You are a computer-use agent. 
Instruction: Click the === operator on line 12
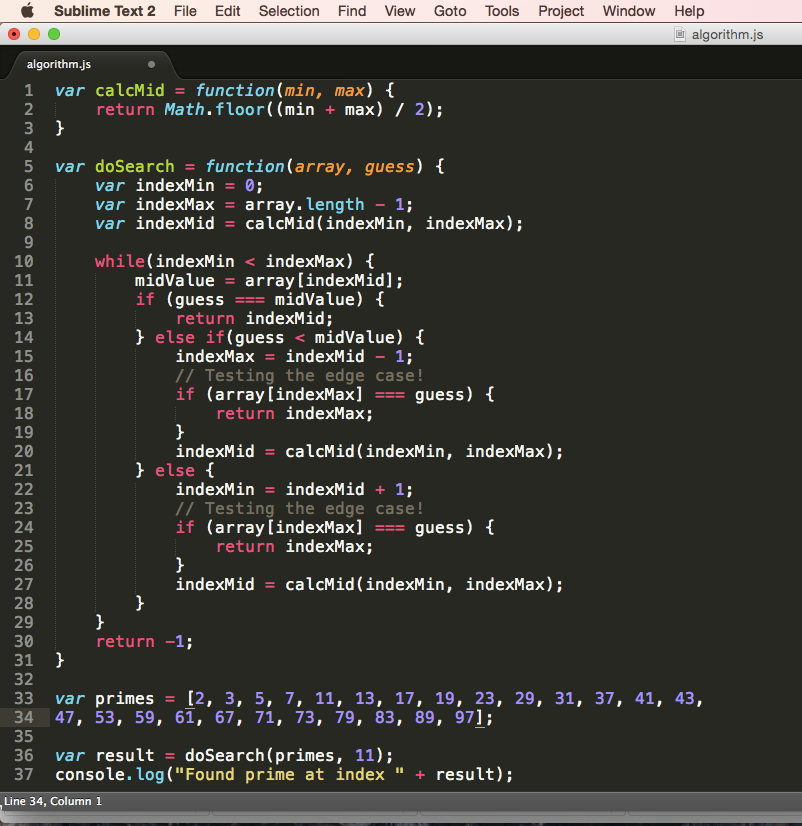pyautogui.click(x=250, y=299)
